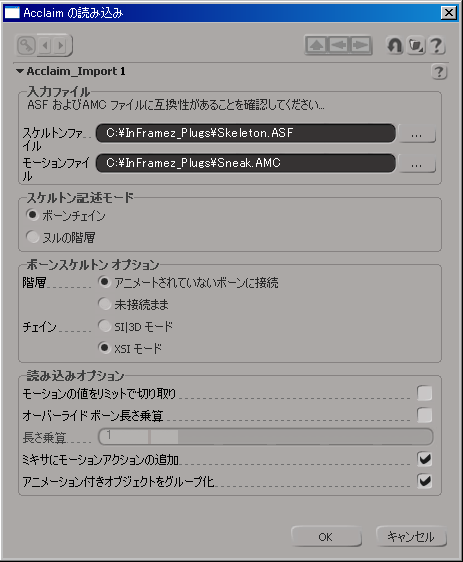
Task: Click the left arrow icon in toolbar
Action: 338,45
